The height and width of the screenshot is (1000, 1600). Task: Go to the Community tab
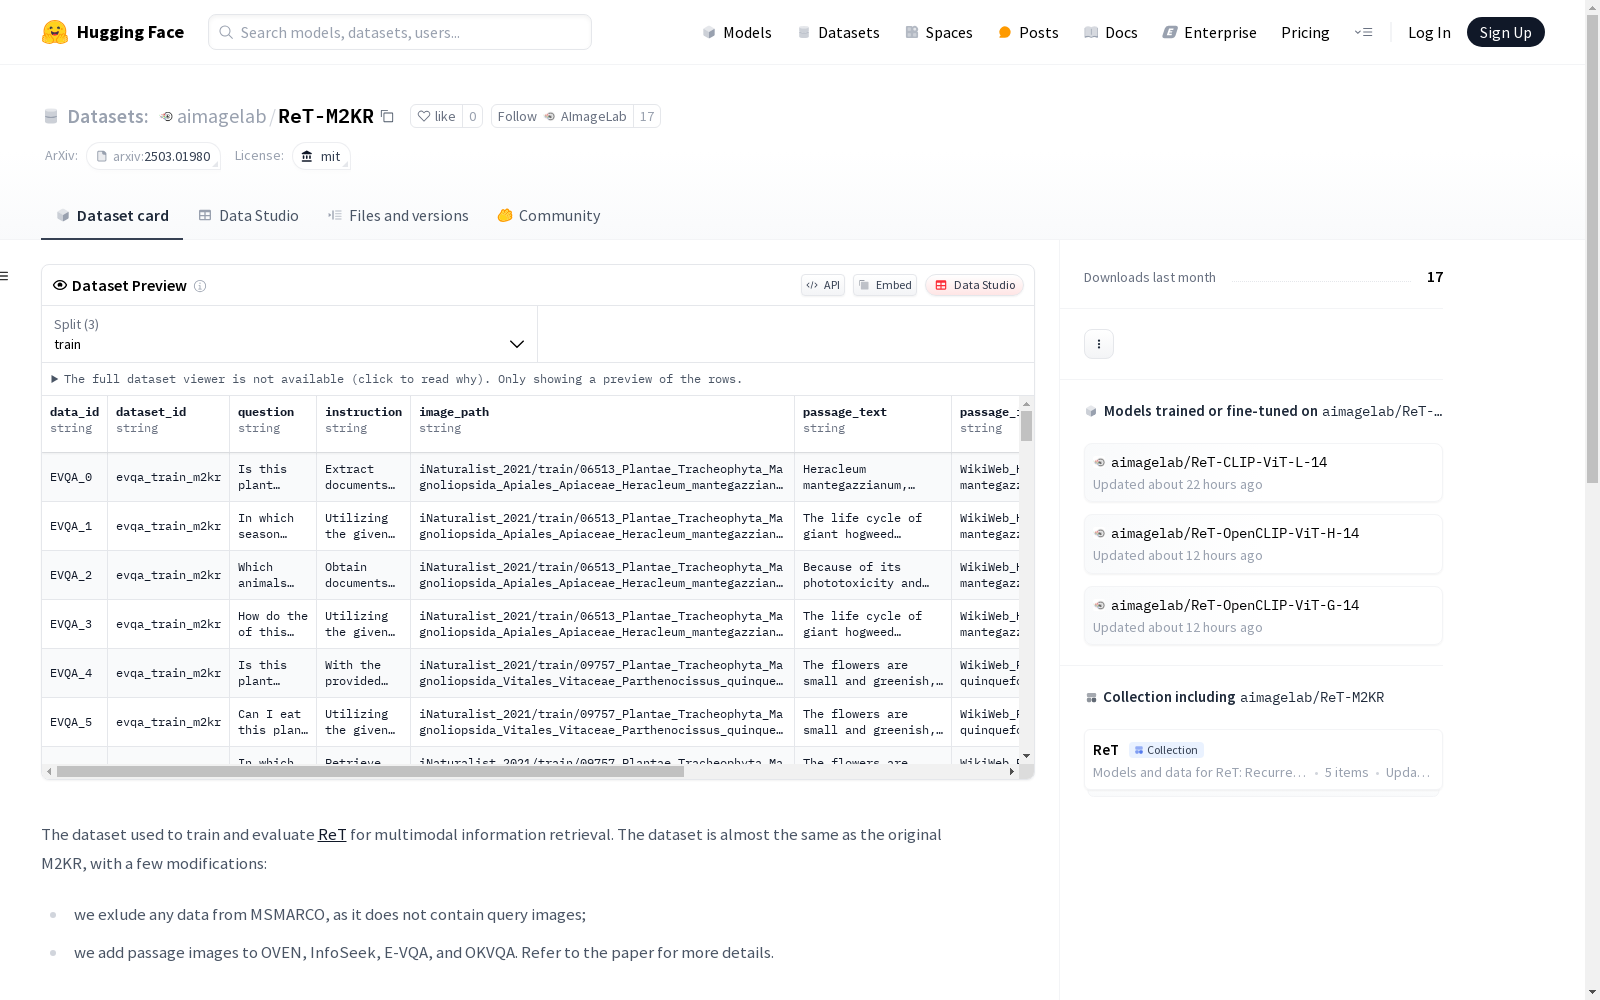549,216
